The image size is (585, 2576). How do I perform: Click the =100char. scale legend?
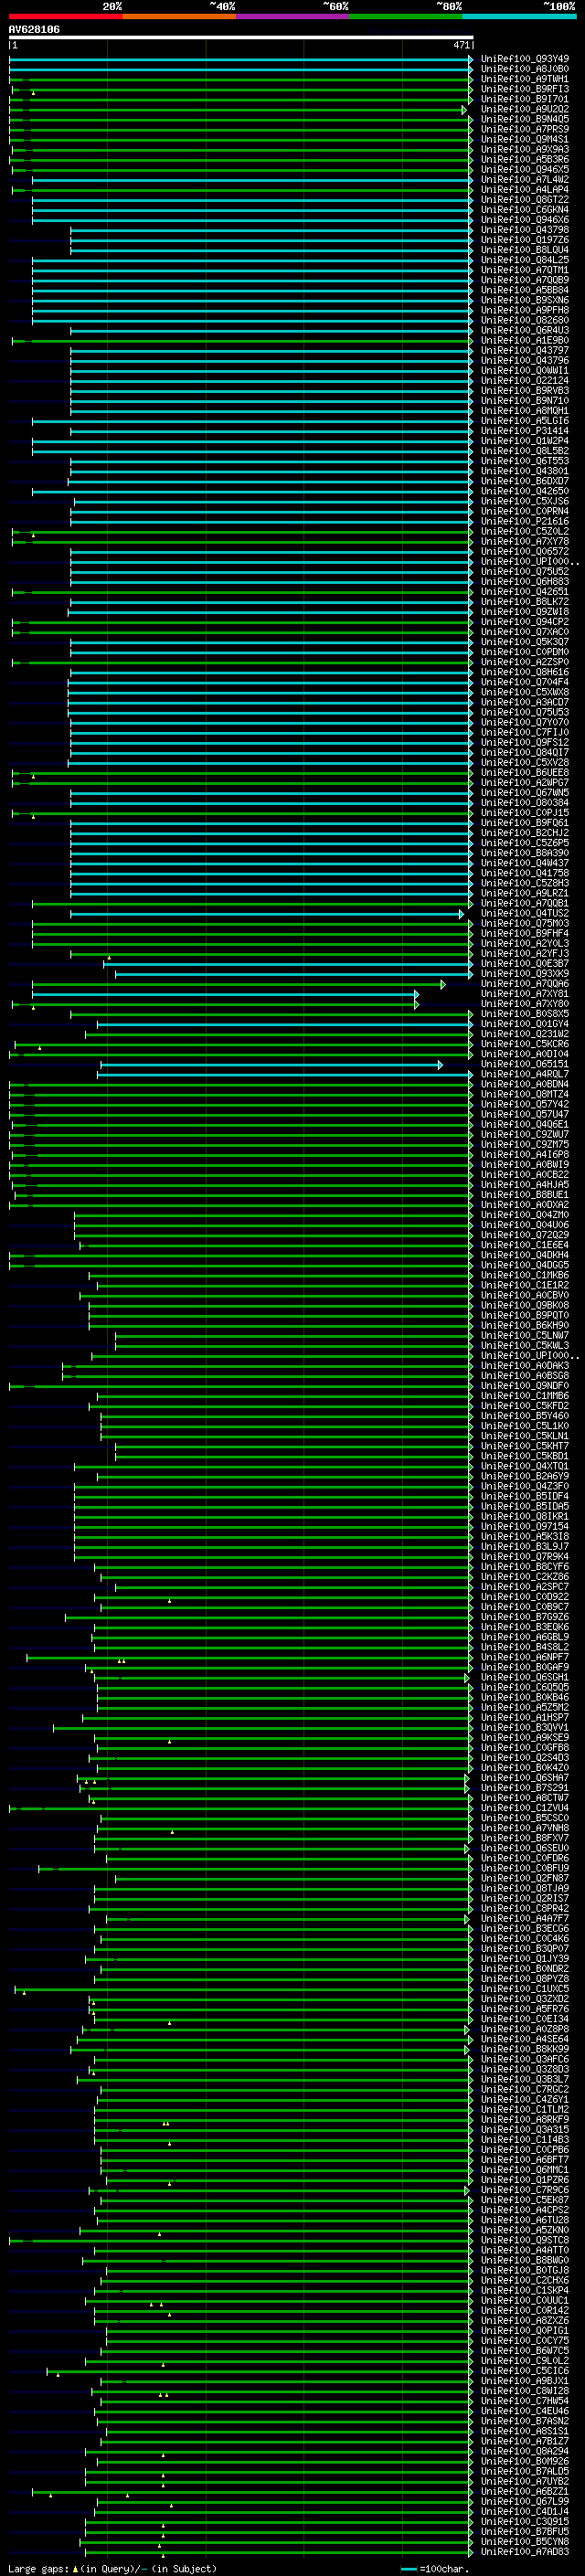tap(435, 2568)
